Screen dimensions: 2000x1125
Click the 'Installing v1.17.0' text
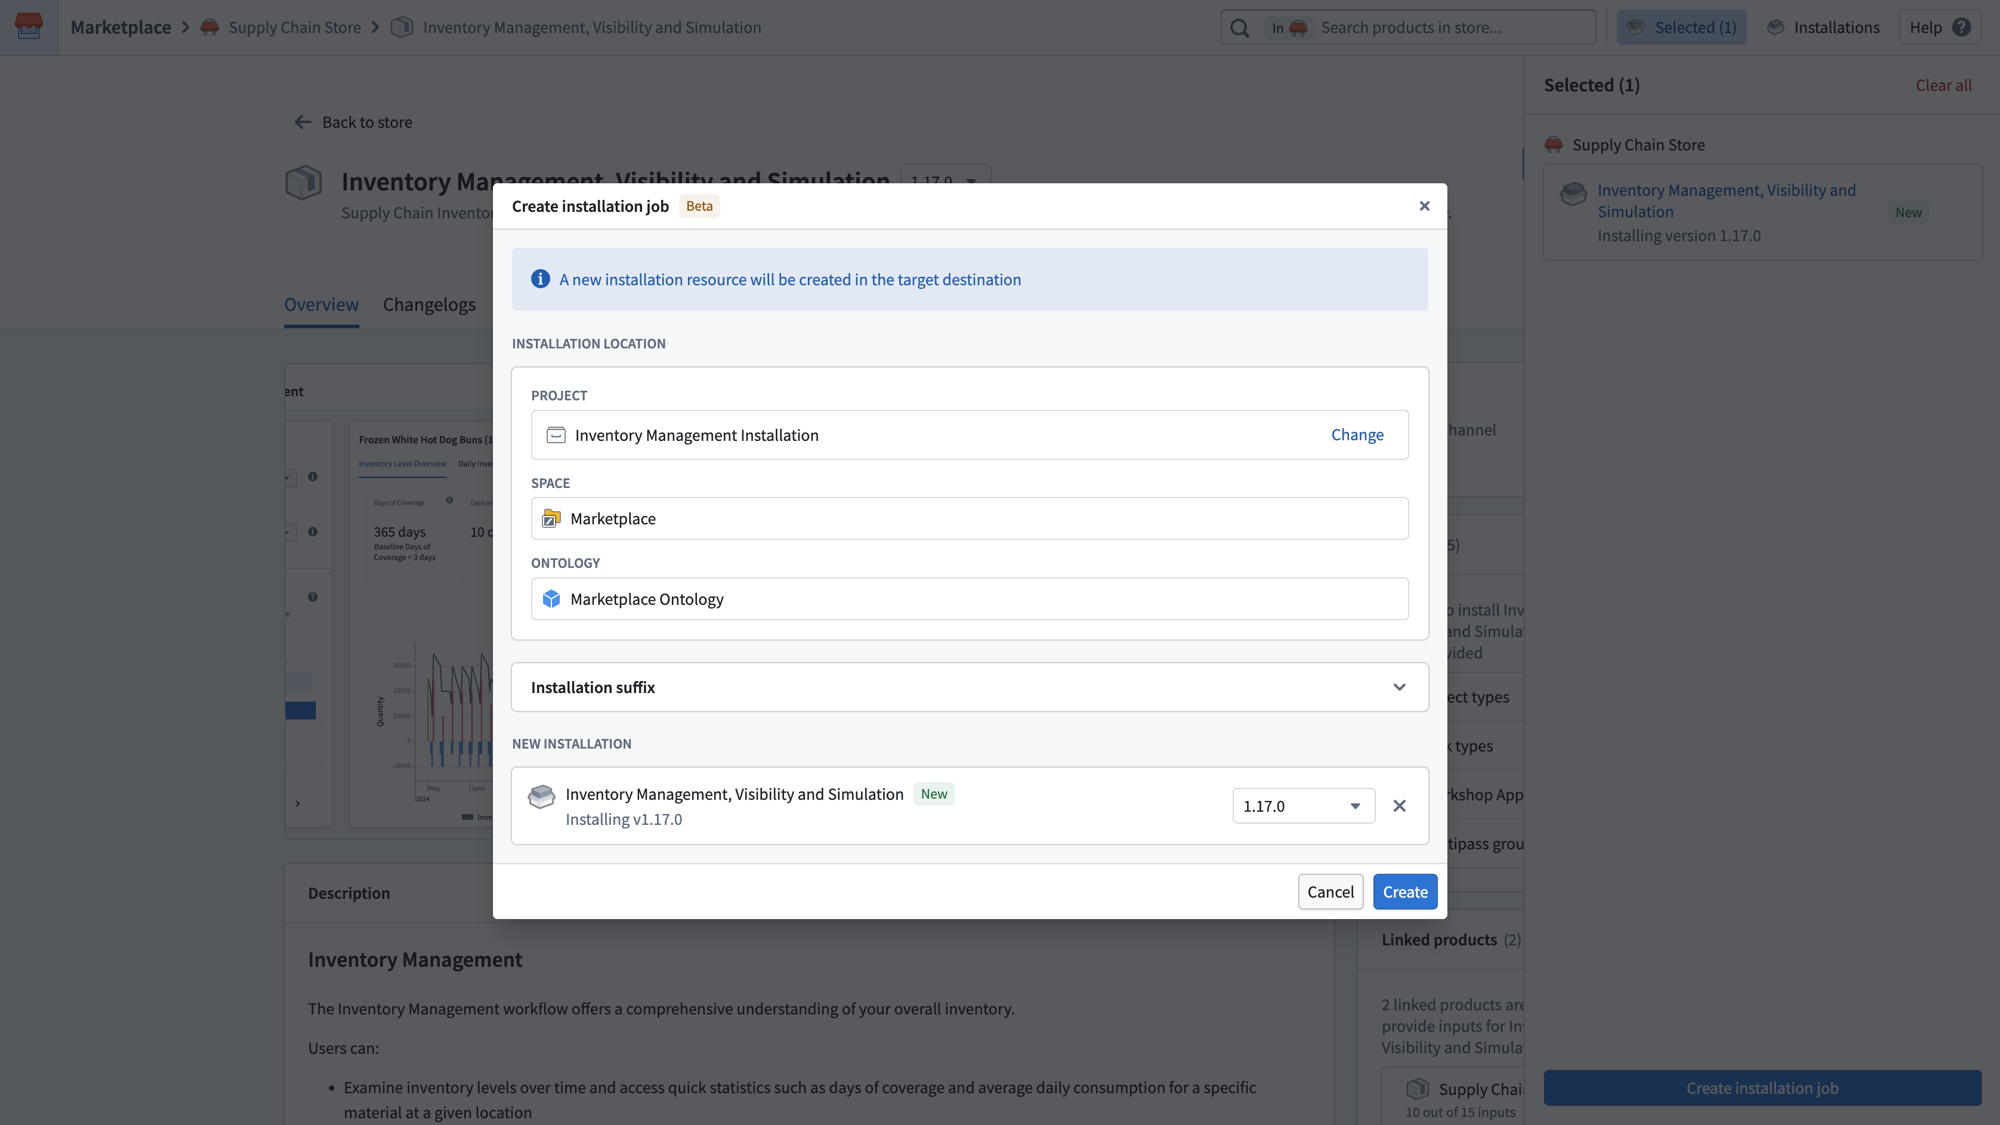click(624, 820)
